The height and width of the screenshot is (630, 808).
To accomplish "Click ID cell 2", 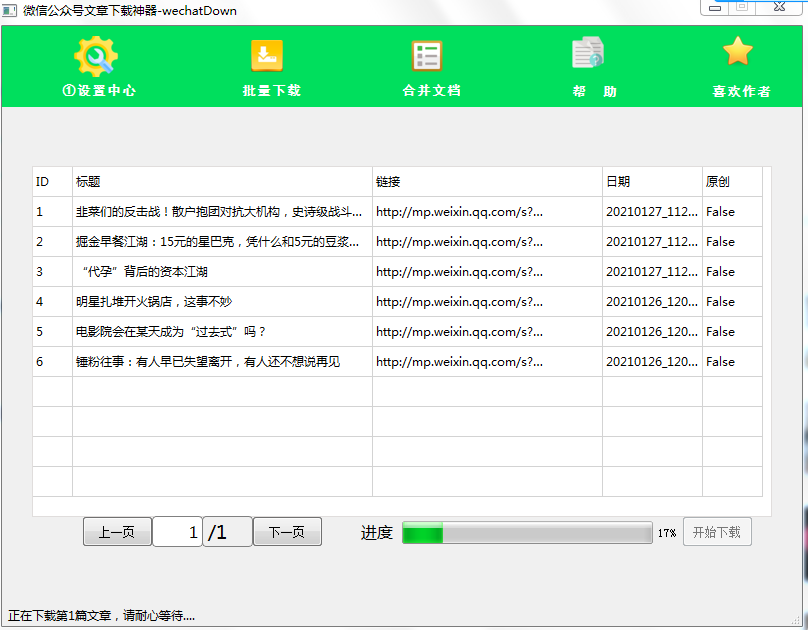I will (x=53, y=242).
